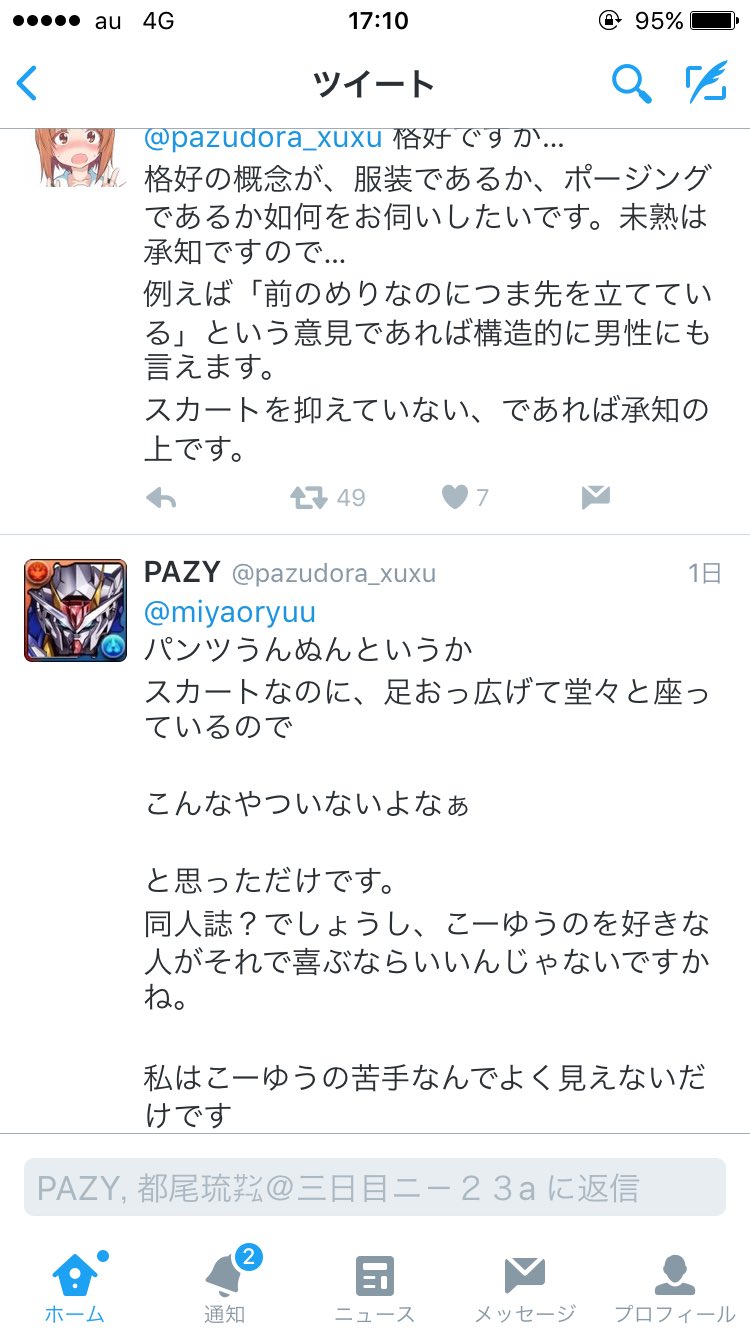The width and height of the screenshot is (750, 1334).
Task: Open the プロフィール tab
Action: 674,1285
